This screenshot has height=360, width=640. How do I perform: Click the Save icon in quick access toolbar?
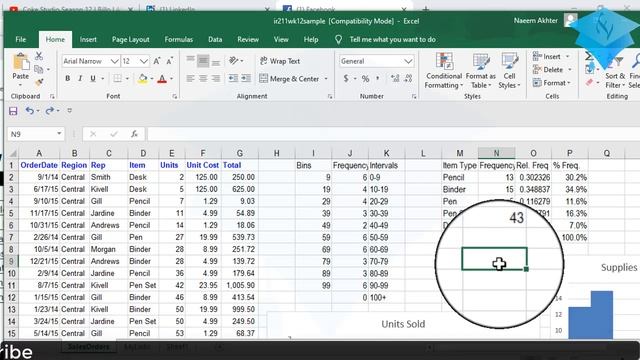click(x=13, y=111)
